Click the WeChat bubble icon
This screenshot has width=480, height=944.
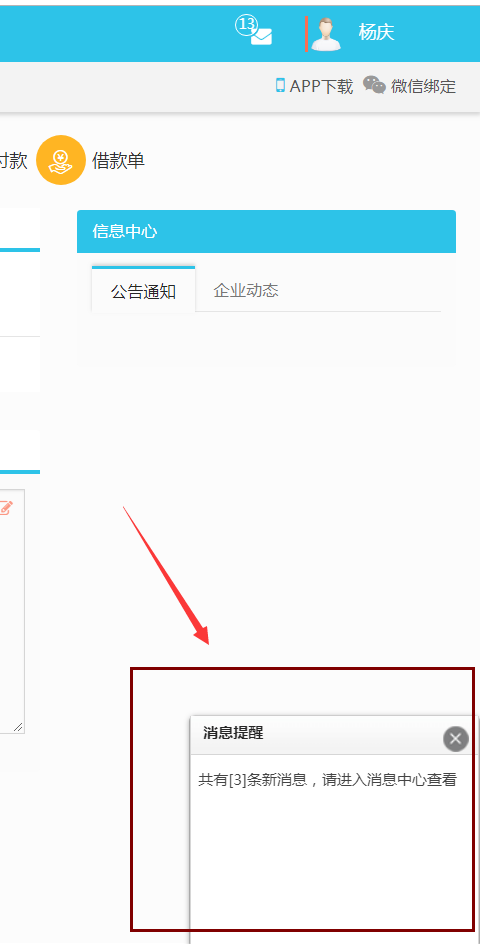click(374, 85)
